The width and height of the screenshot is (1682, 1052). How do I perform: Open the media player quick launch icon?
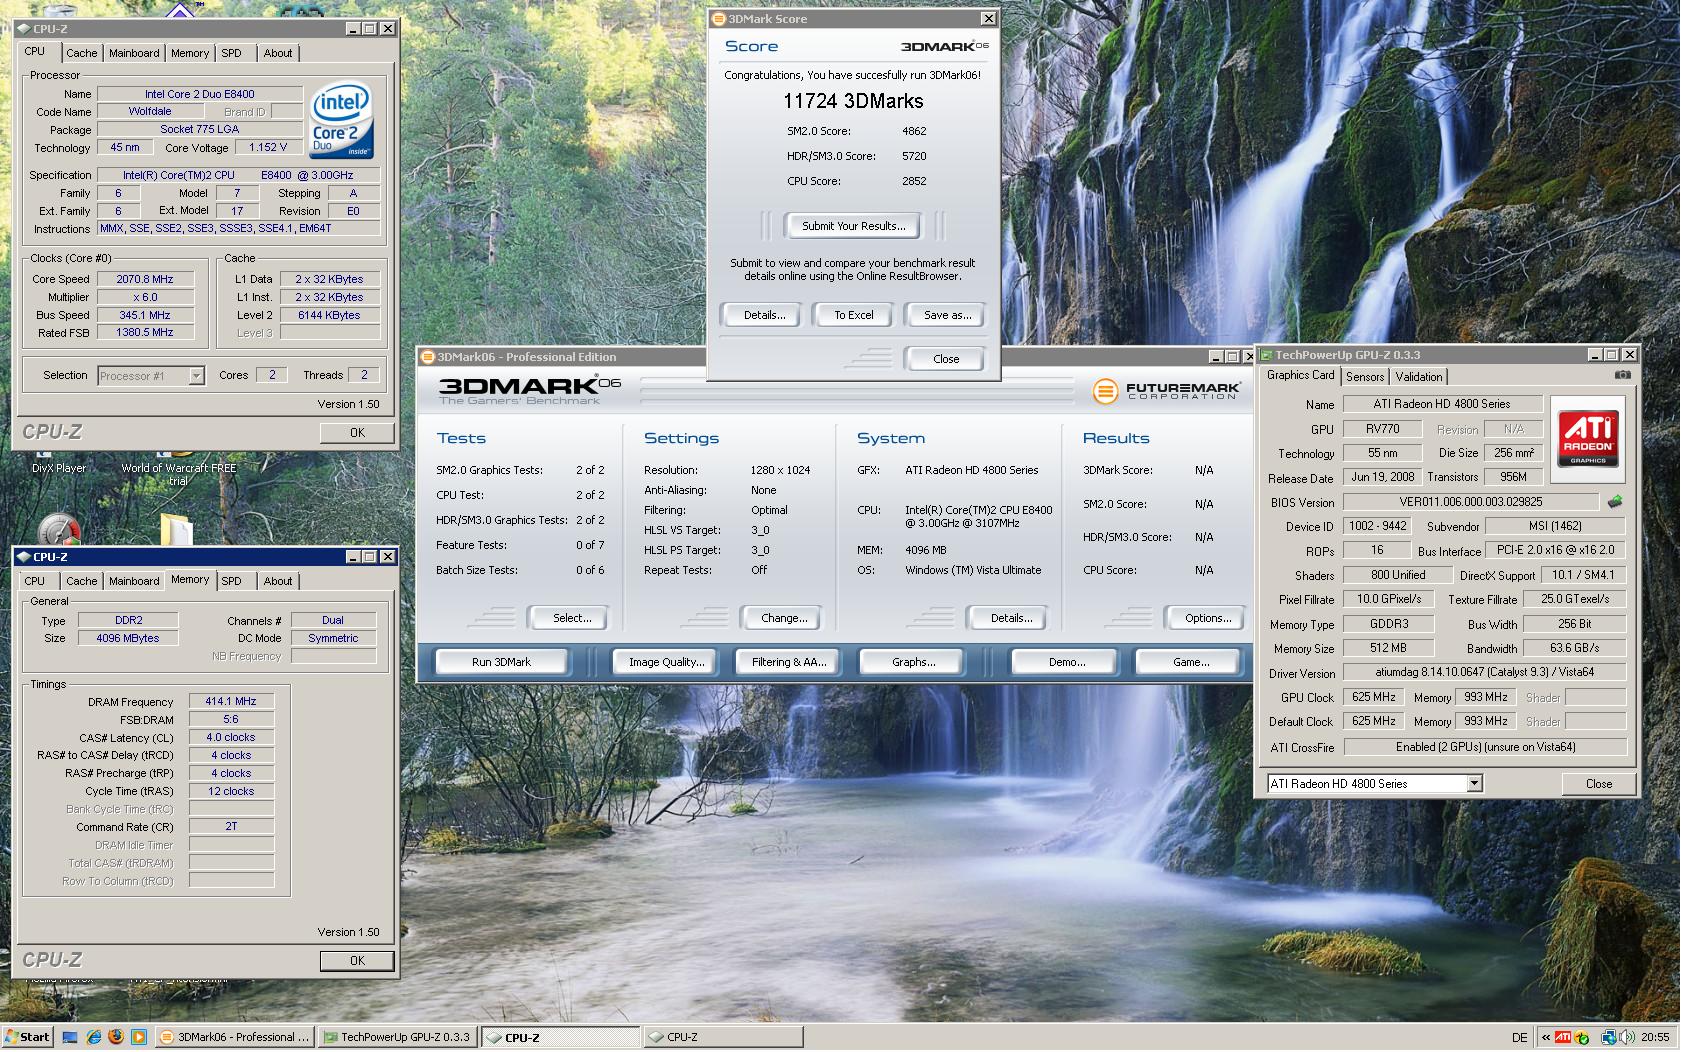click(x=139, y=1037)
